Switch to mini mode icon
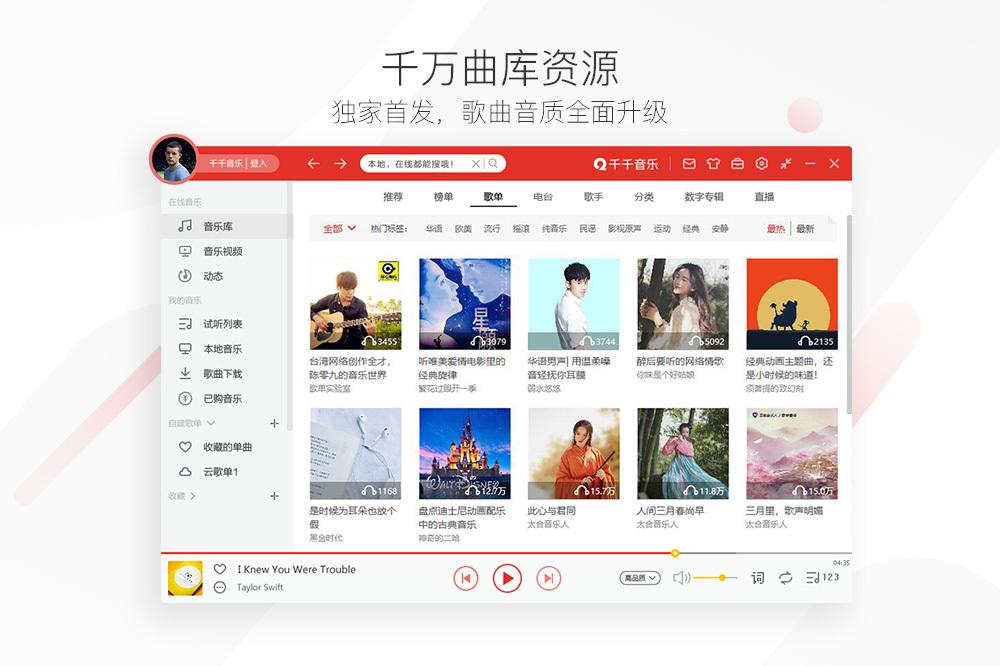Viewport: 1000px width, 666px height. pos(786,164)
